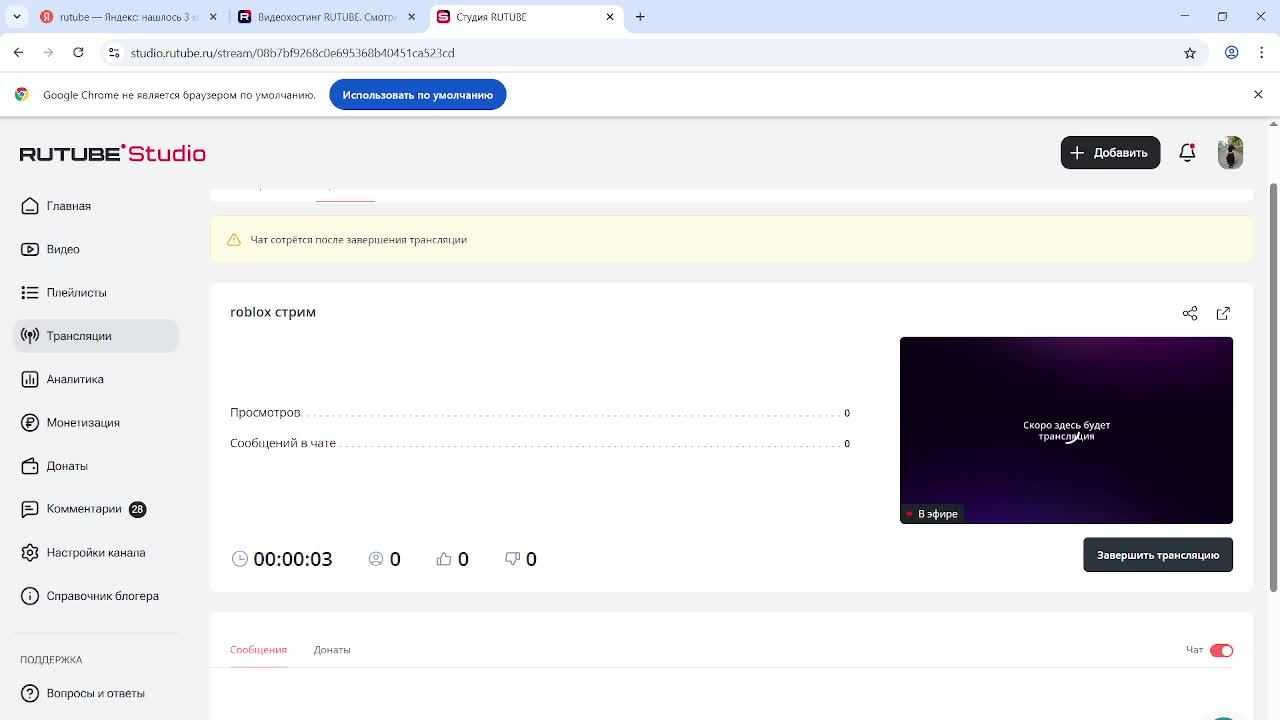Click Использовать по умолчанию button
The width and height of the screenshot is (1280, 720).
pyautogui.click(x=418, y=95)
